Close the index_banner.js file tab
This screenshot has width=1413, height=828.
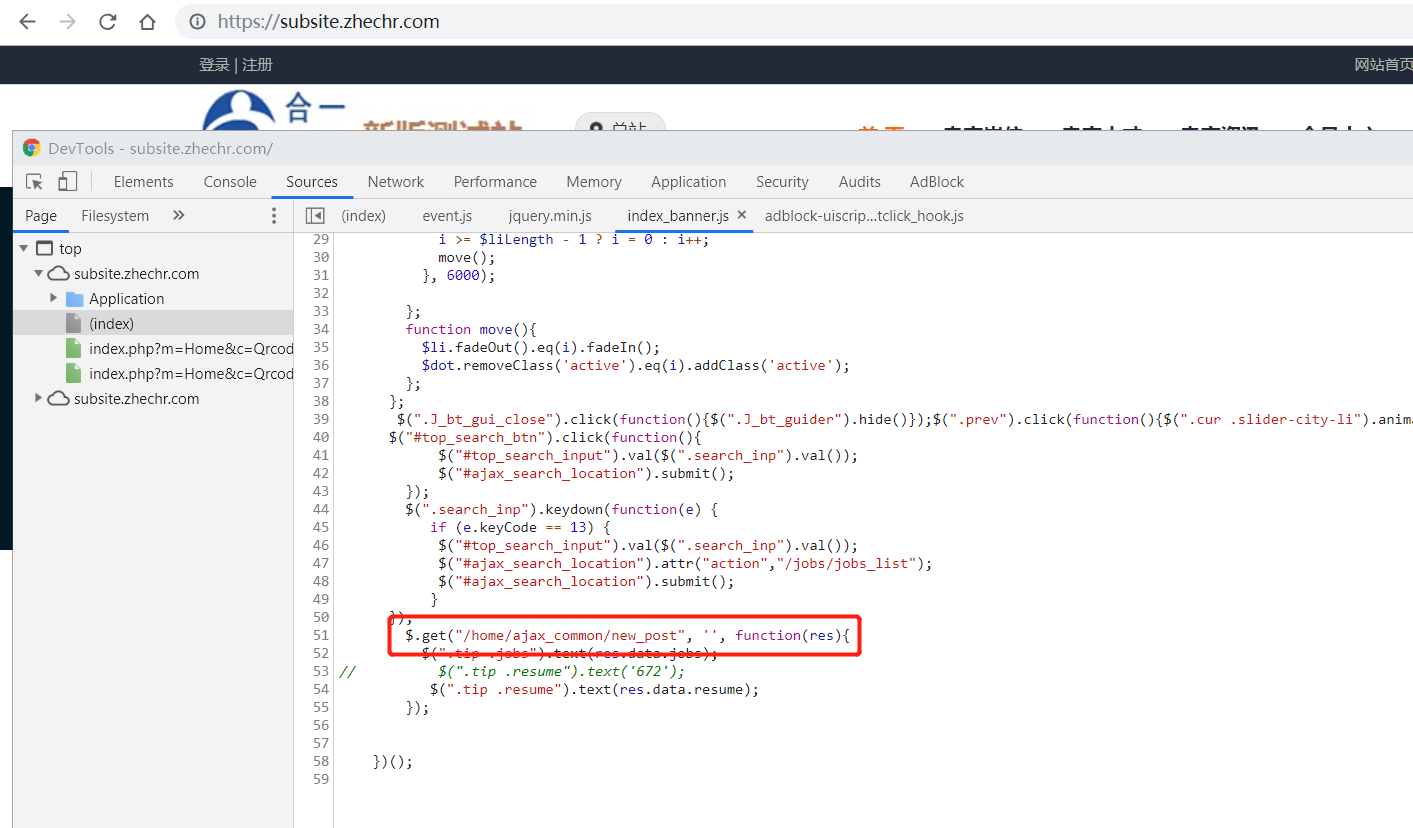click(x=741, y=215)
